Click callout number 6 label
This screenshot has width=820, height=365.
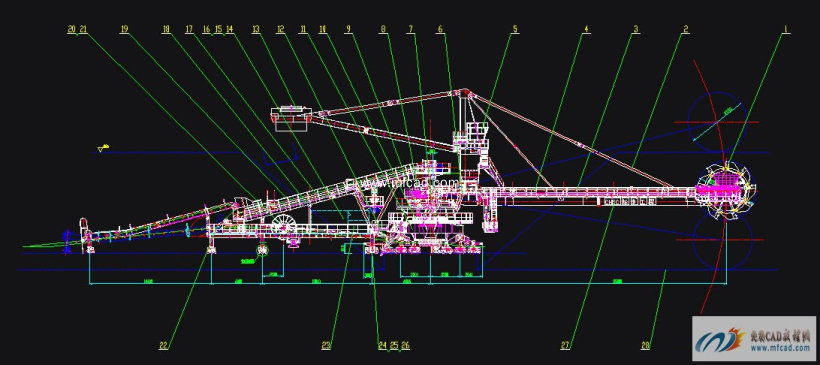click(440, 30)
